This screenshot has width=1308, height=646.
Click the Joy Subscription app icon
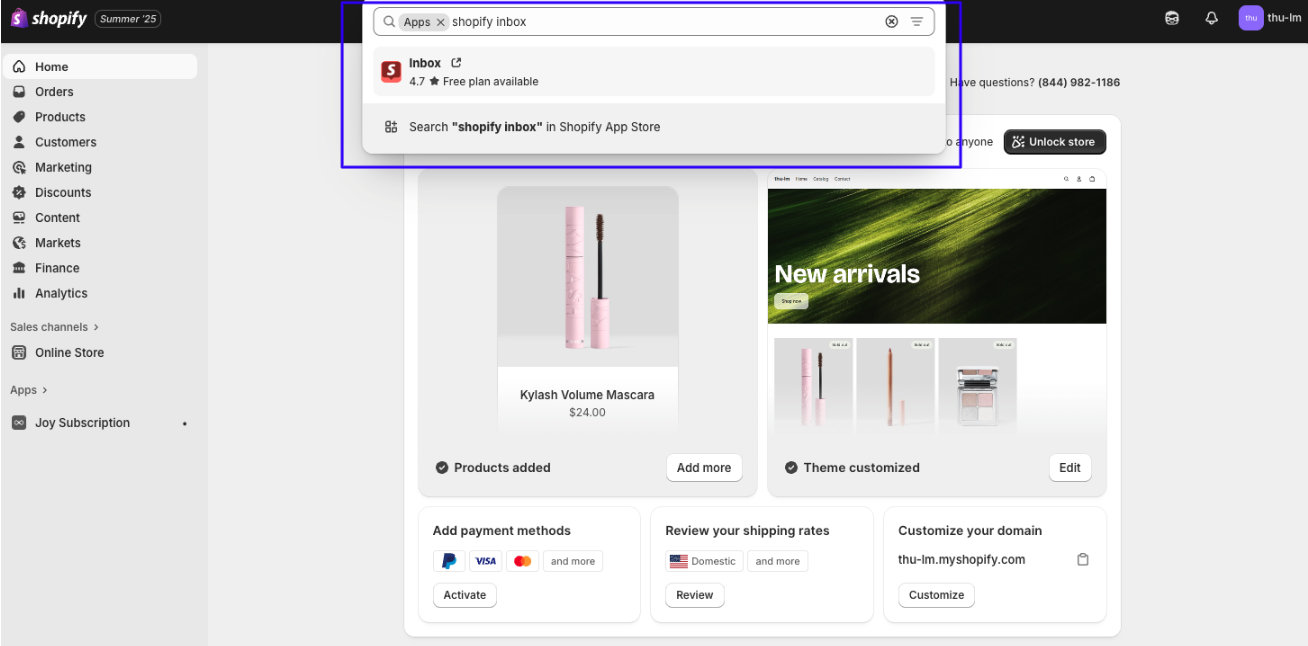pyautogui.click(x=18, y=423)
